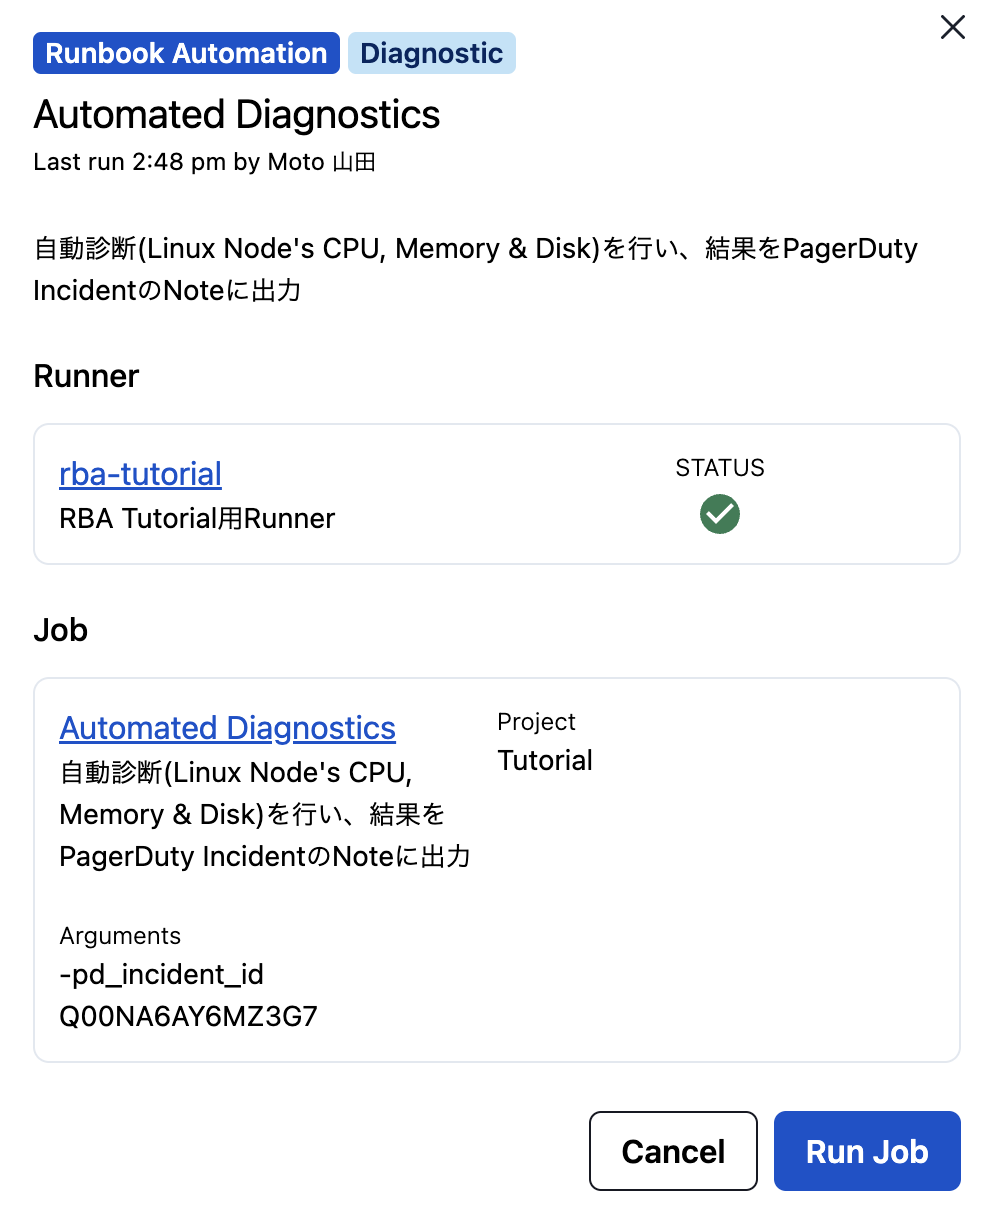Click the Diagnostic tag badge
The image size is (982, 1210).
click(x=432, y=53)
